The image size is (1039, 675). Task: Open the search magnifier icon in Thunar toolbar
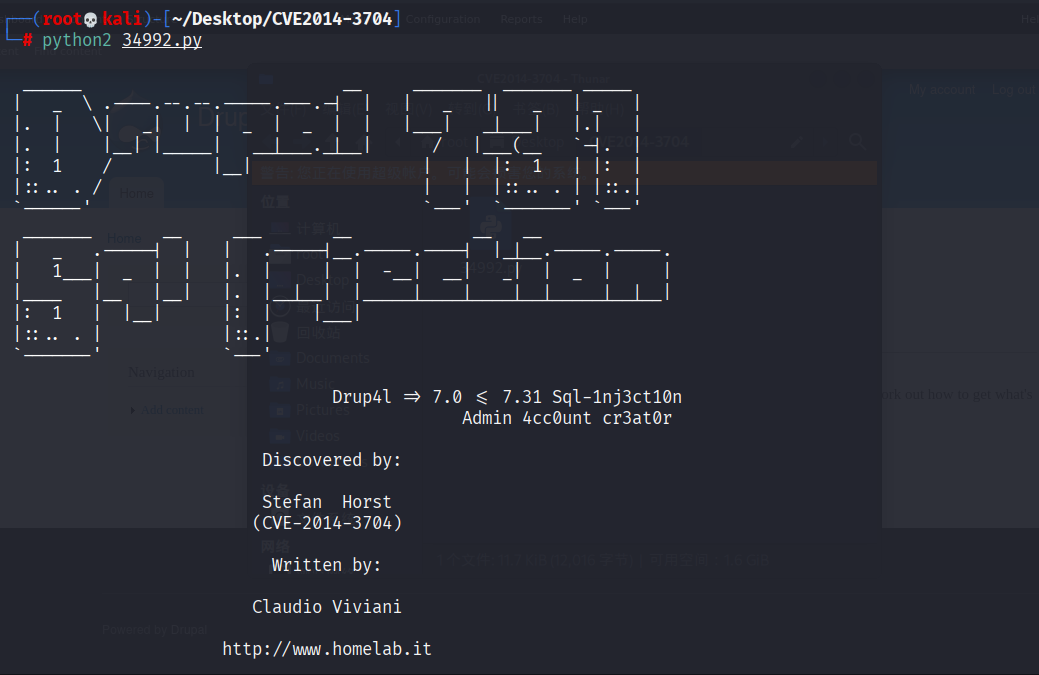tap(857, 141)
